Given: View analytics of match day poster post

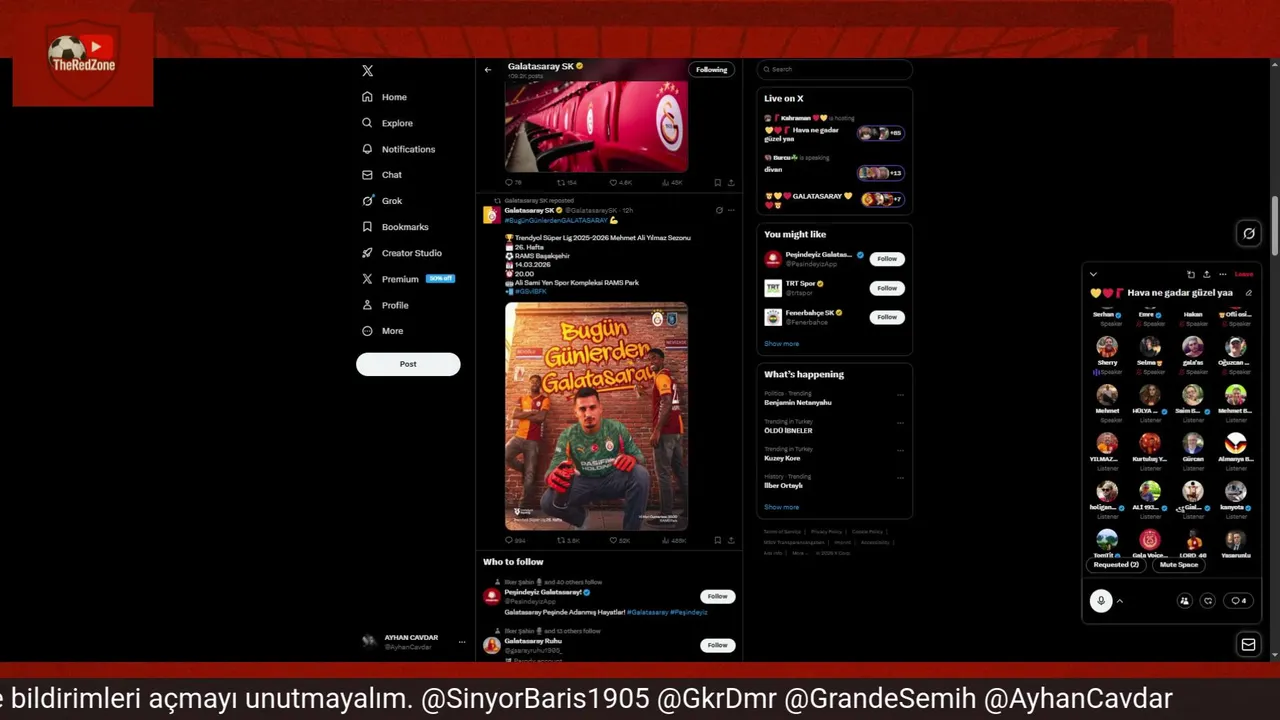Looking at the screenshot, I should [x=674, y=540].
